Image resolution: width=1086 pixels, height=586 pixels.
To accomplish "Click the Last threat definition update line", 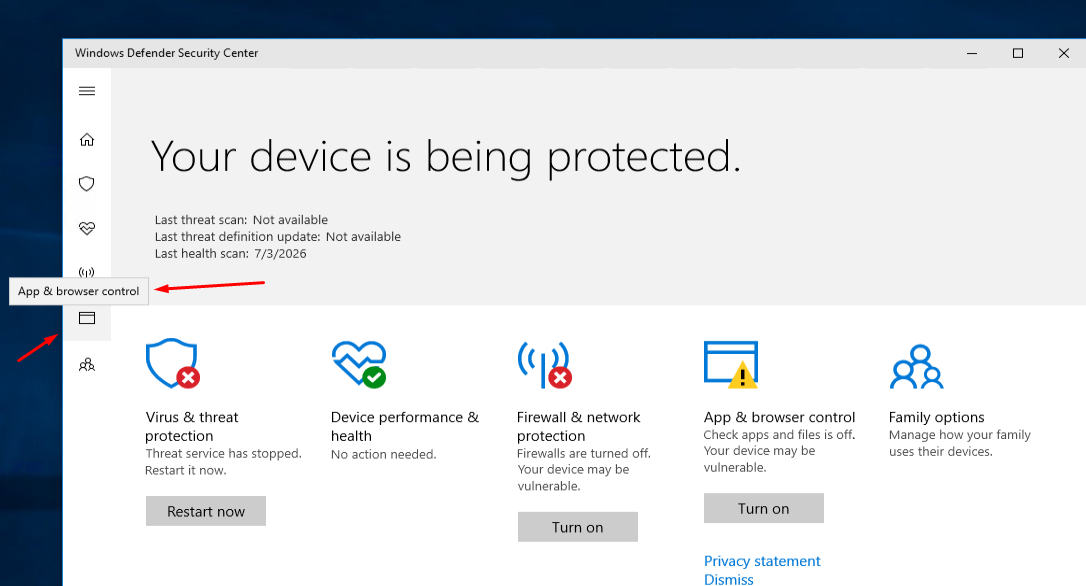I will click(x=278, y=236).
